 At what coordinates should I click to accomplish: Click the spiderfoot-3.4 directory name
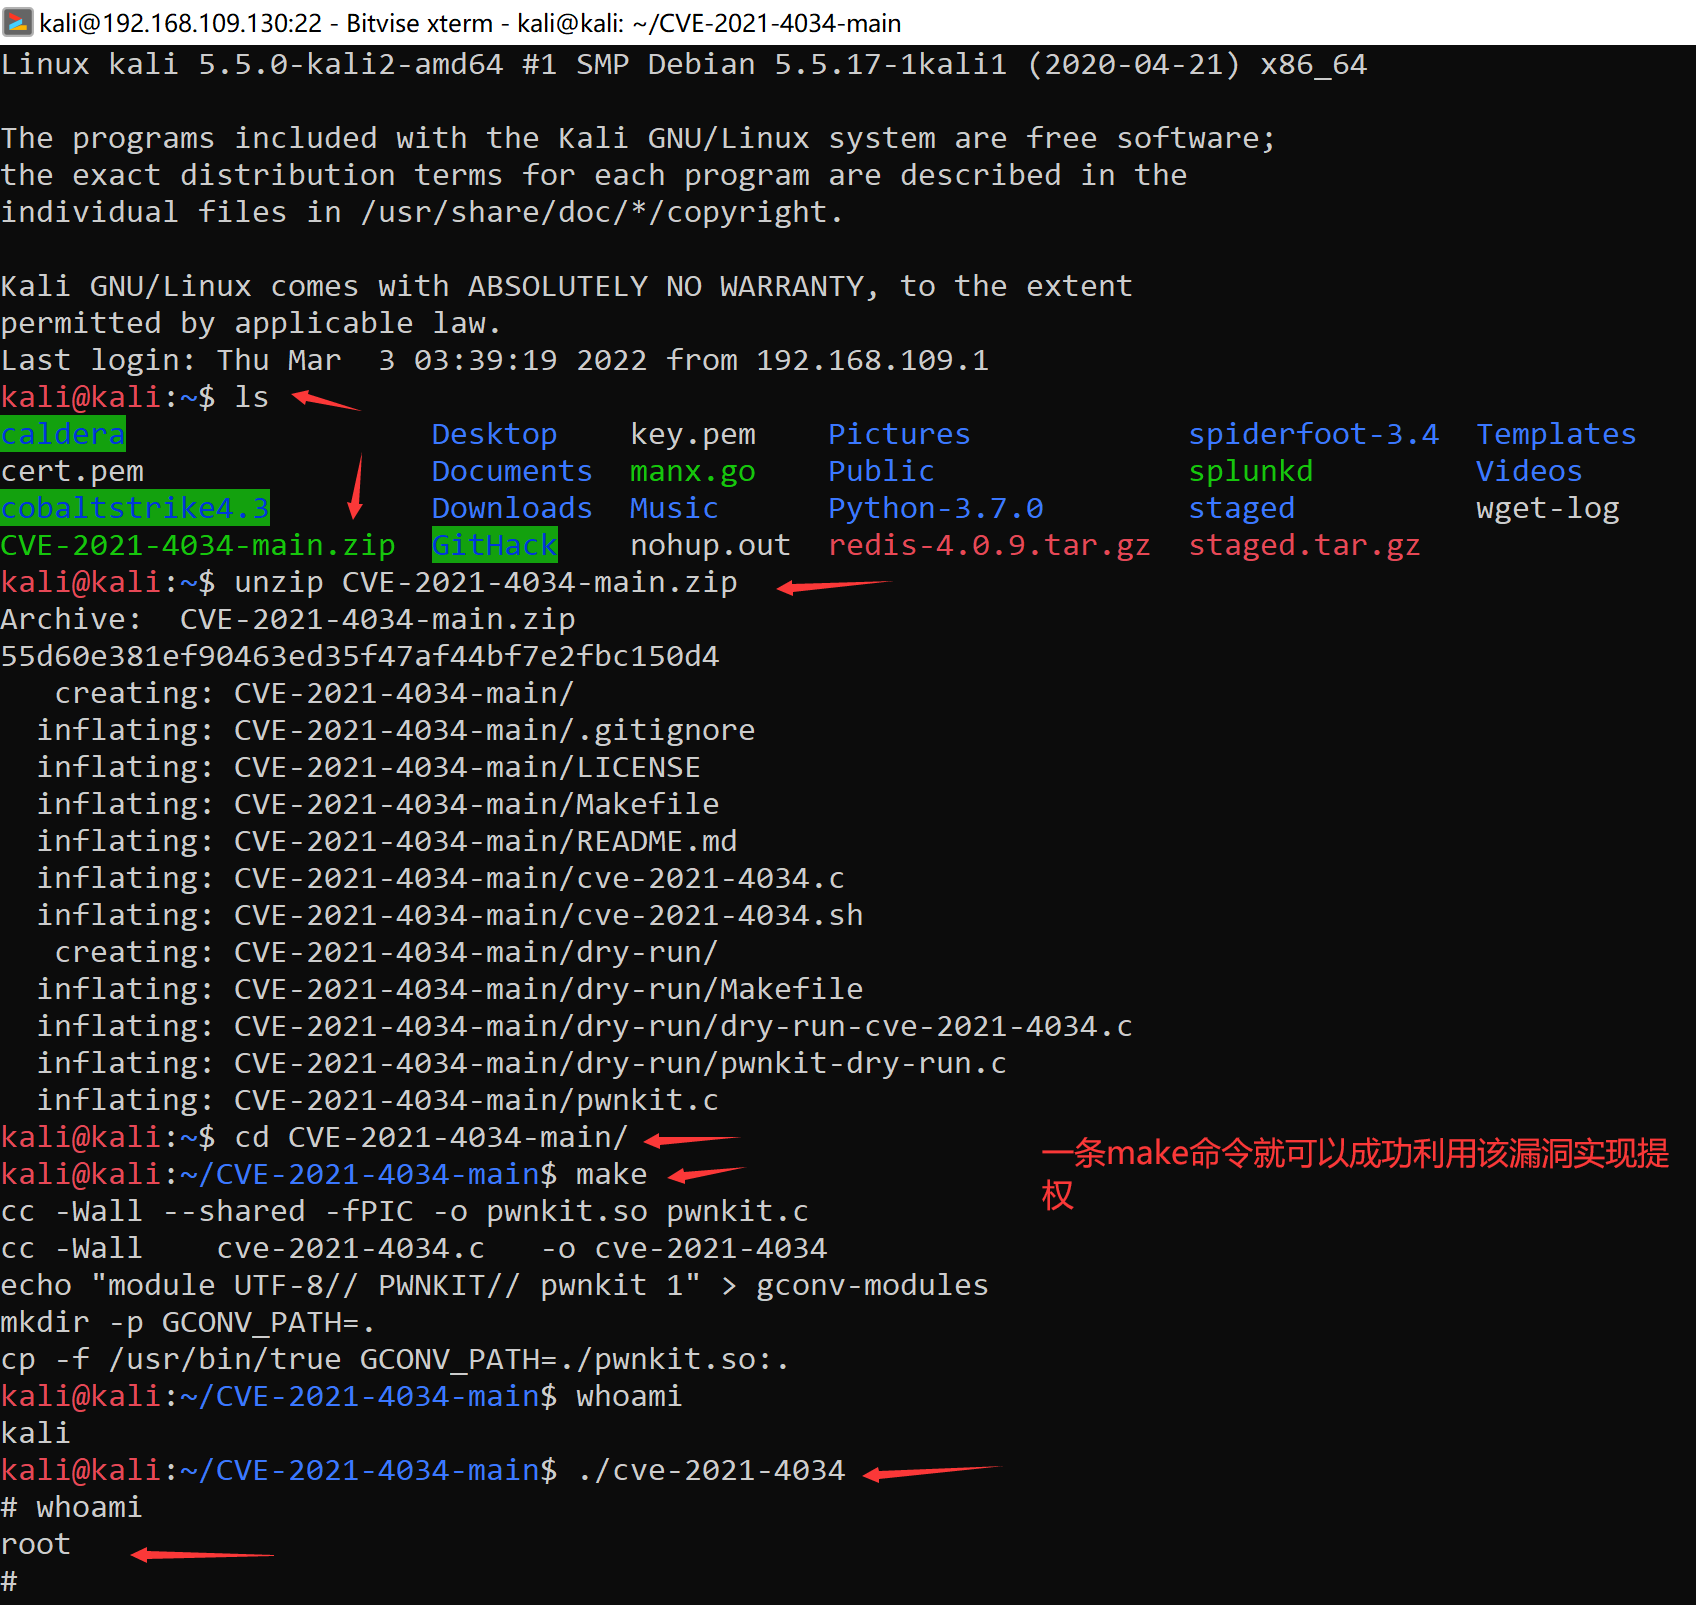tap(1313, 433)
